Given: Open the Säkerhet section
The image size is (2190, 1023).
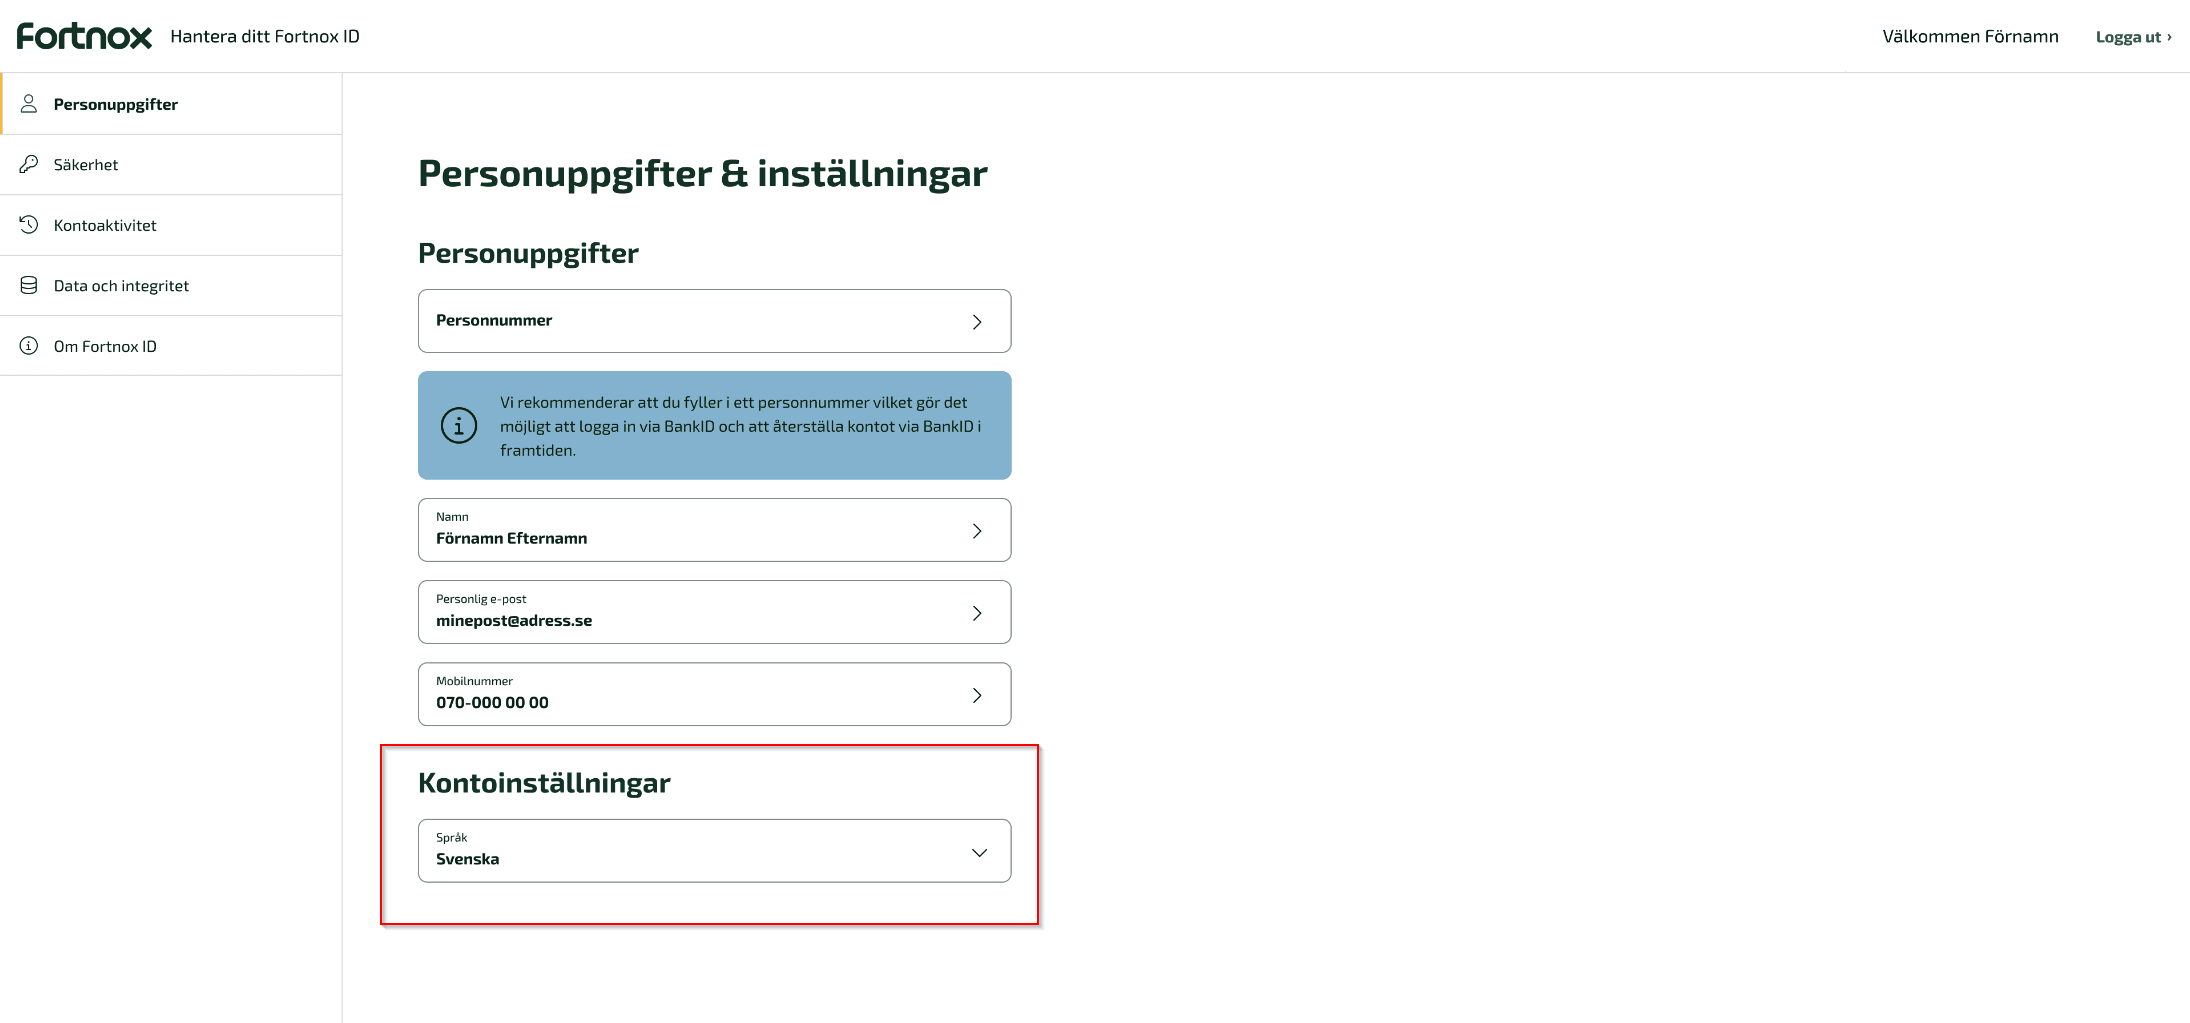Looking at the screenshot, I should pos(85,163).
